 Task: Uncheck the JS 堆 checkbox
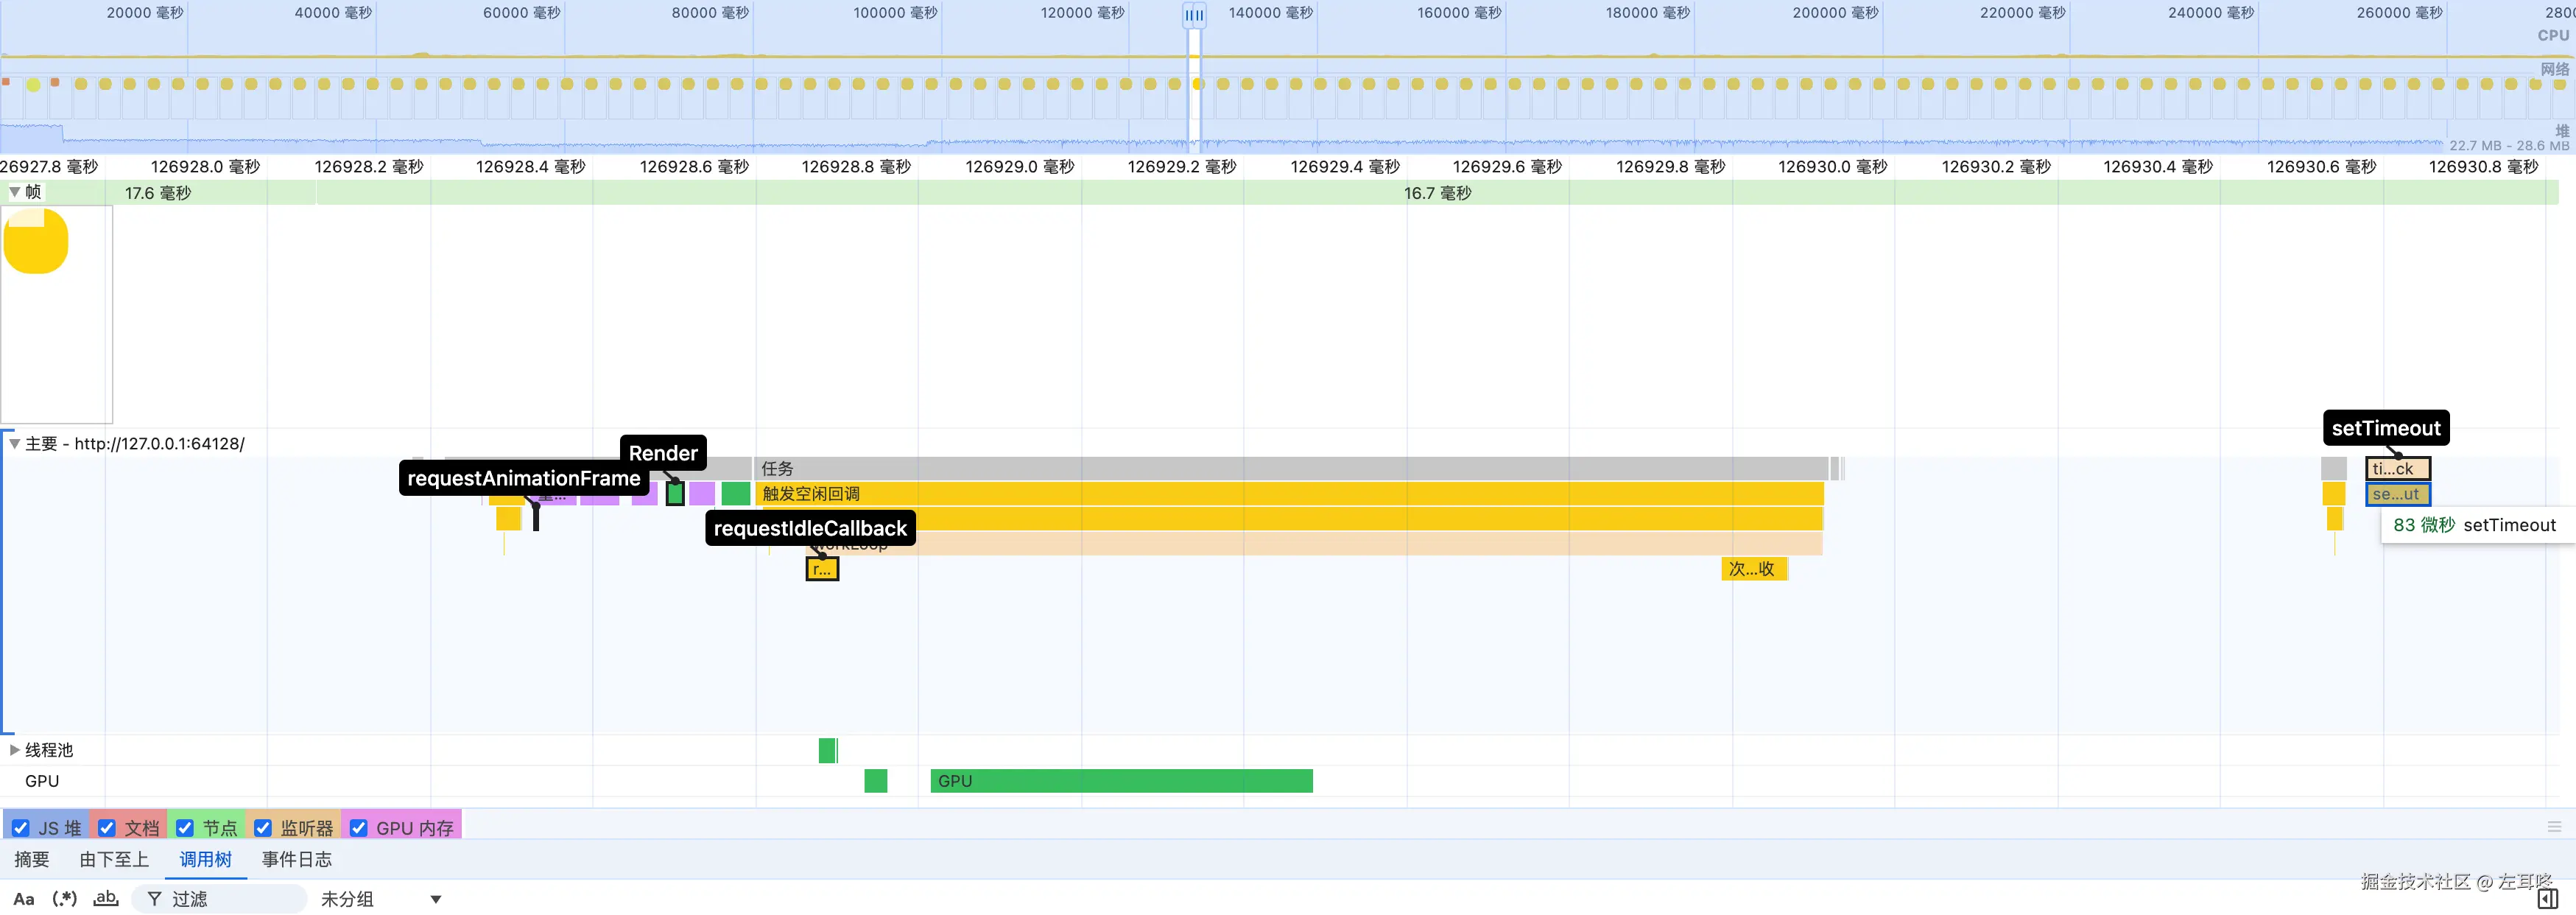pyautogui.click(x=21, y=828)
